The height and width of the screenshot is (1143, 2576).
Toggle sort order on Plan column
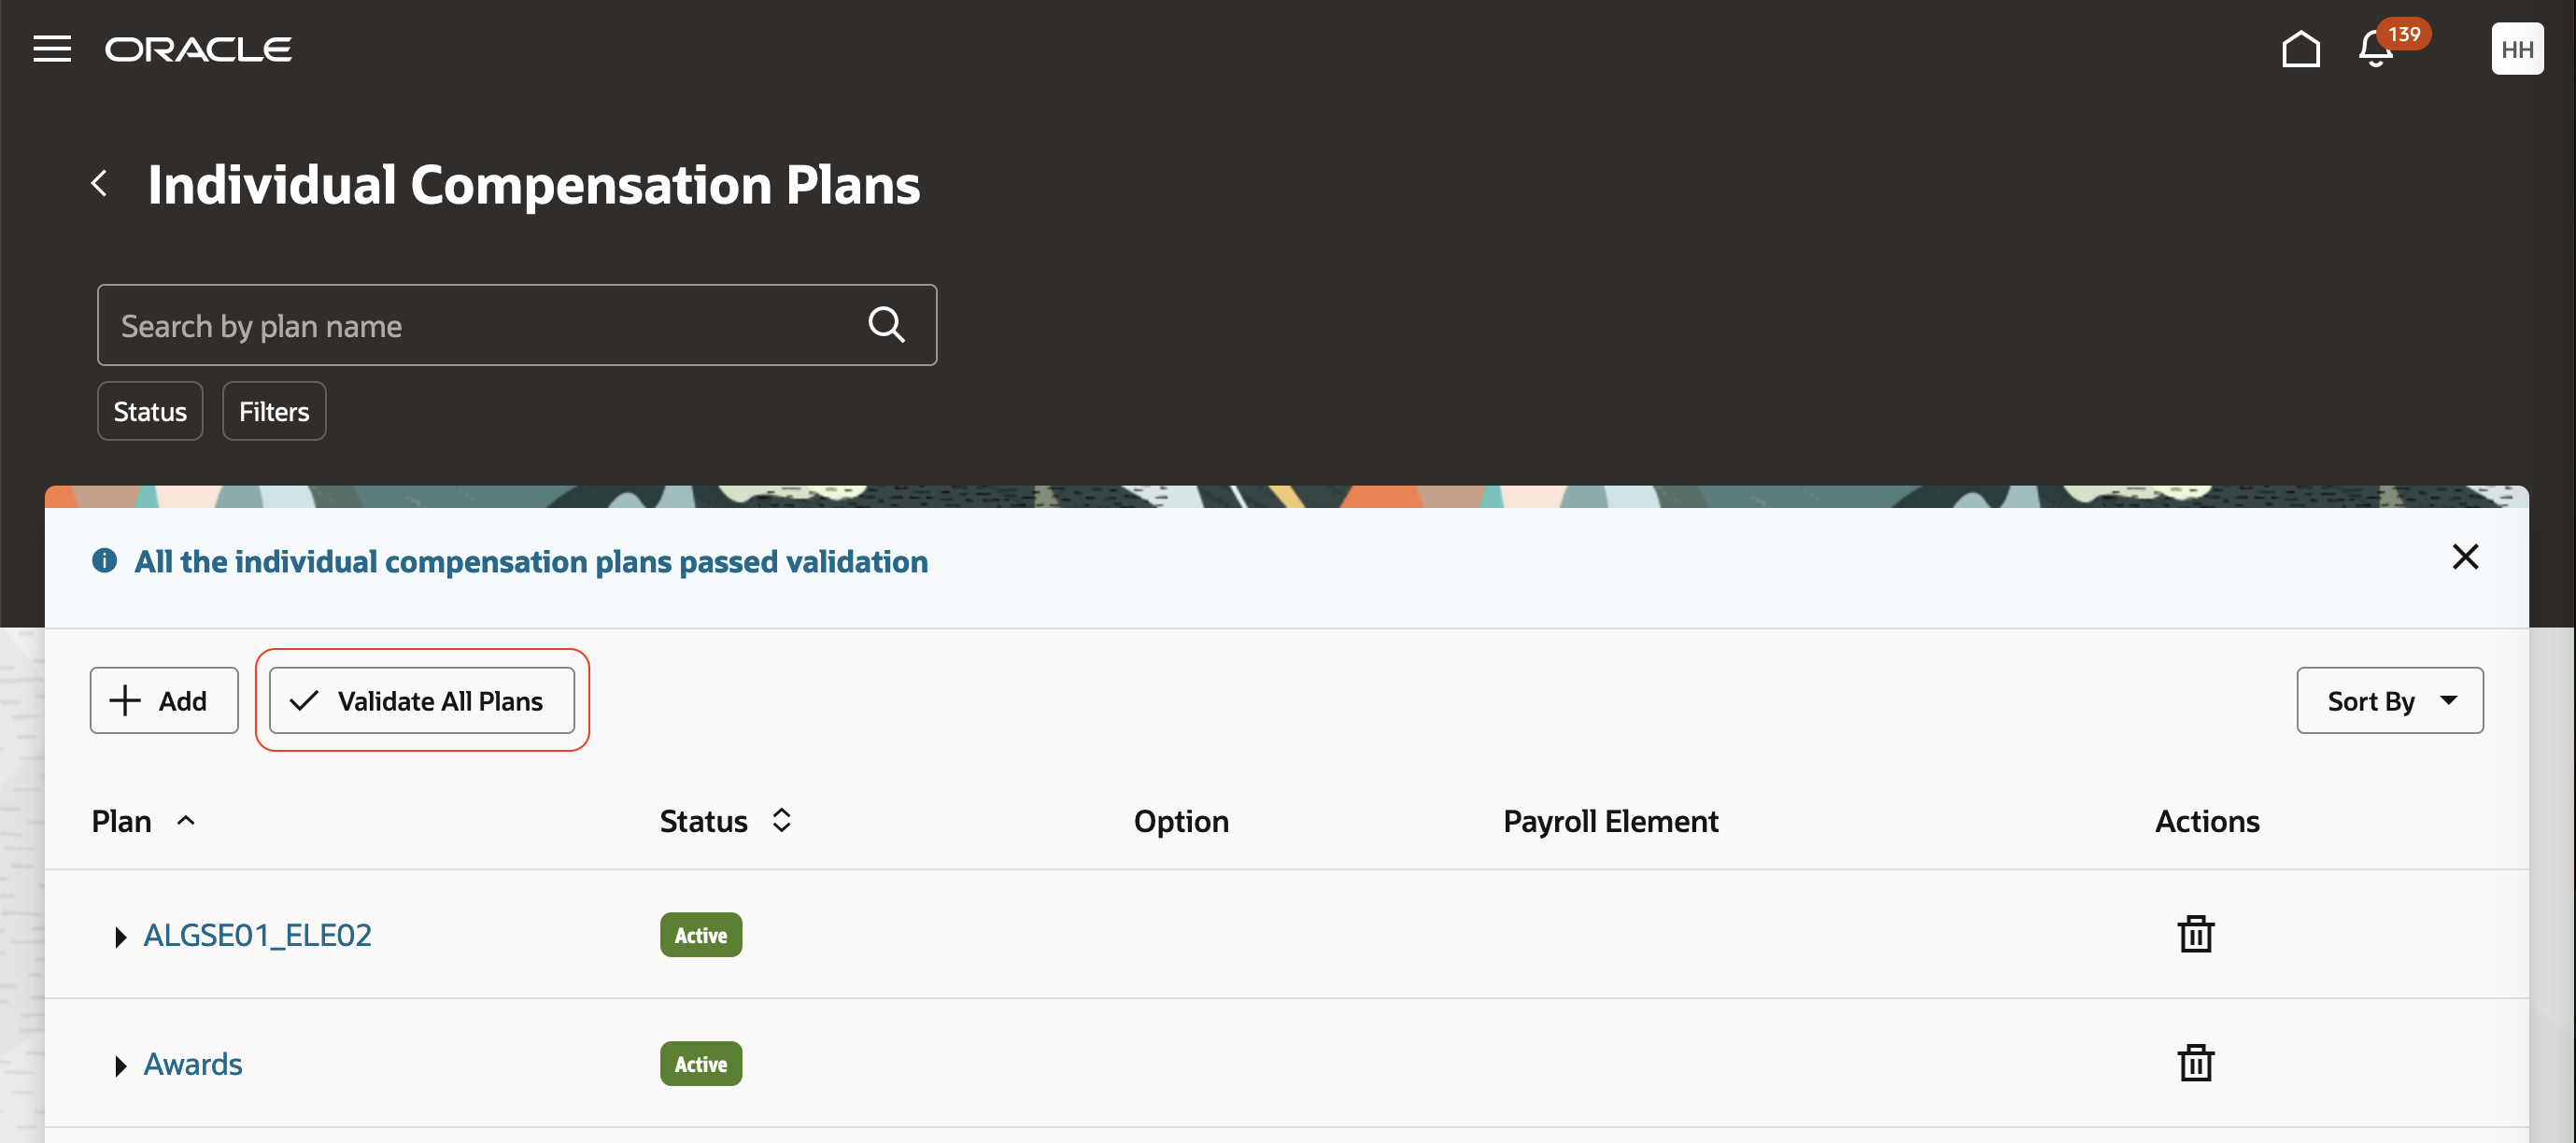[186, 821]
